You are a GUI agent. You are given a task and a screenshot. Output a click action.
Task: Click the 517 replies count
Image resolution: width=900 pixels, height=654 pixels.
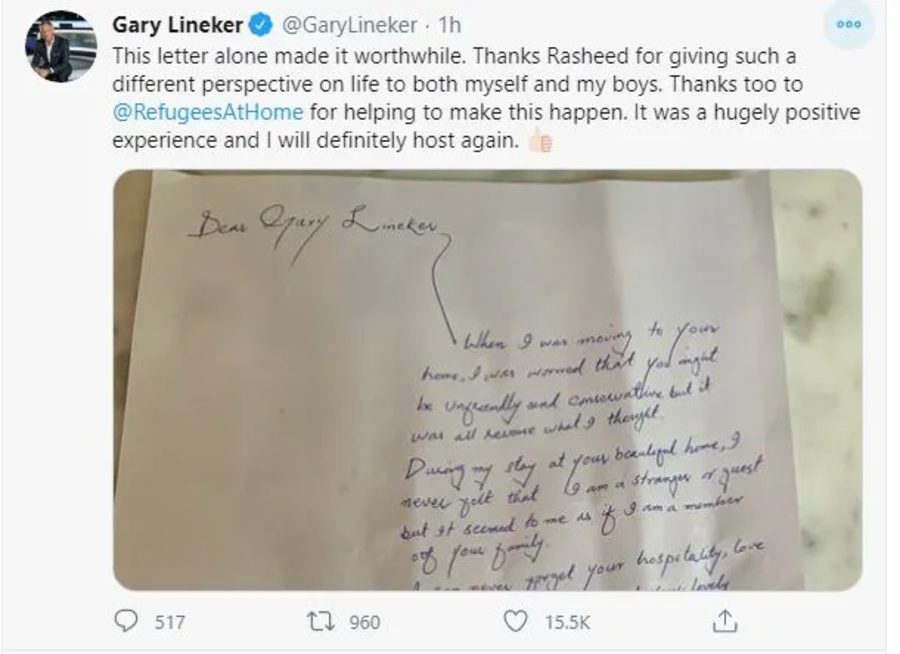click(170, 622)
